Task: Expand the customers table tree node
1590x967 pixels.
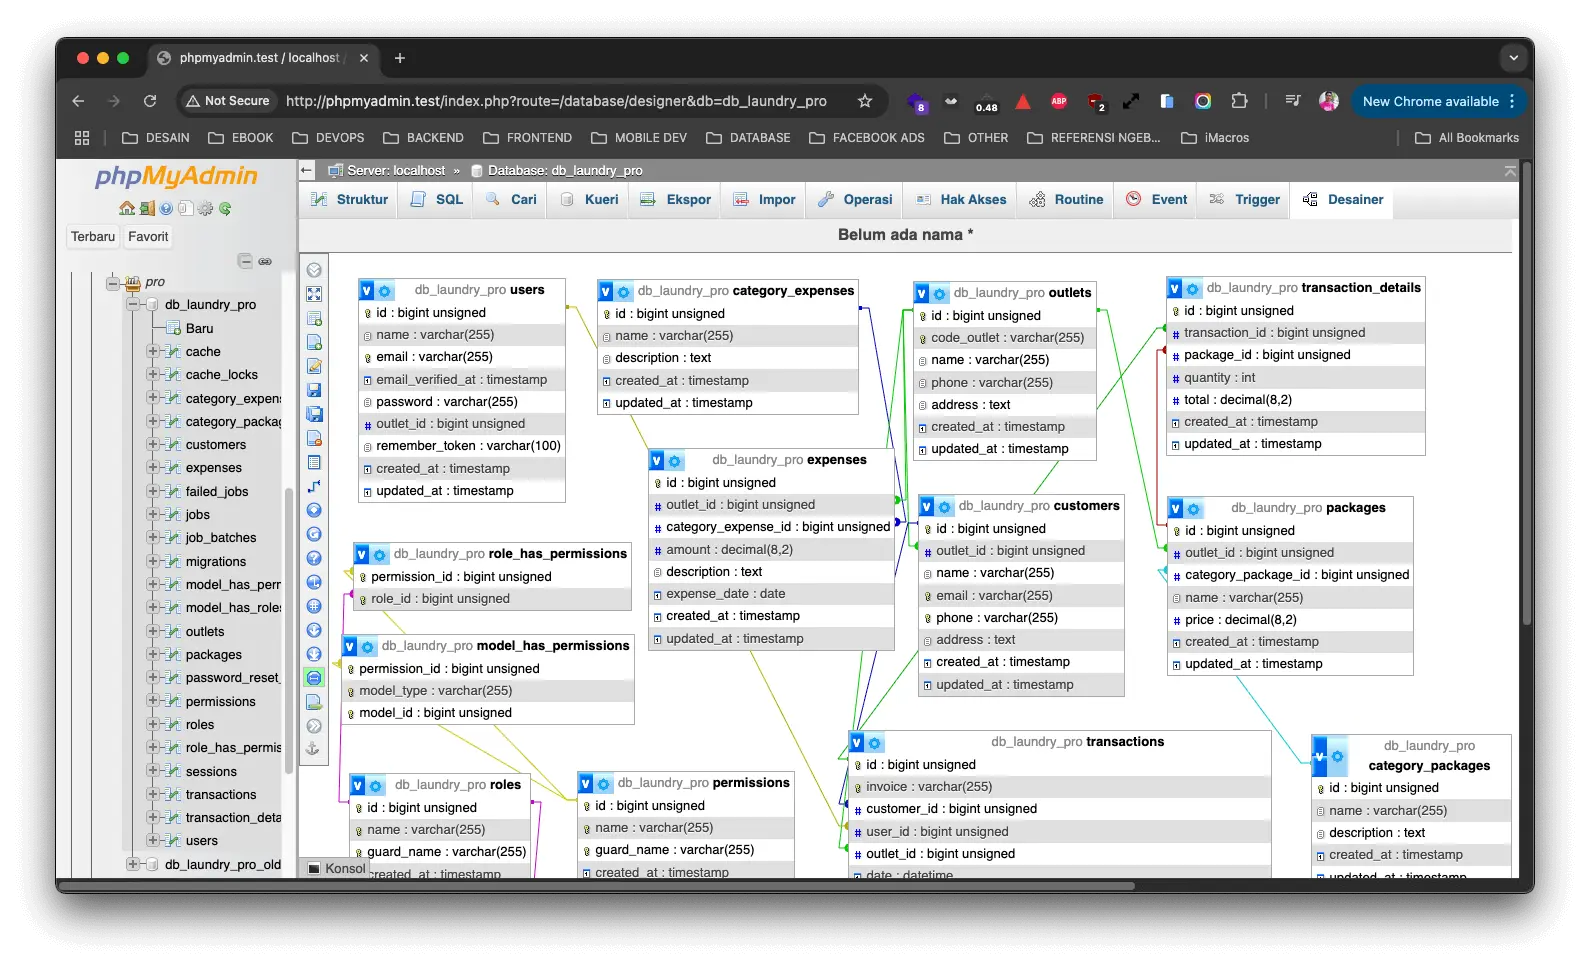Action: [x=153, y=444]
